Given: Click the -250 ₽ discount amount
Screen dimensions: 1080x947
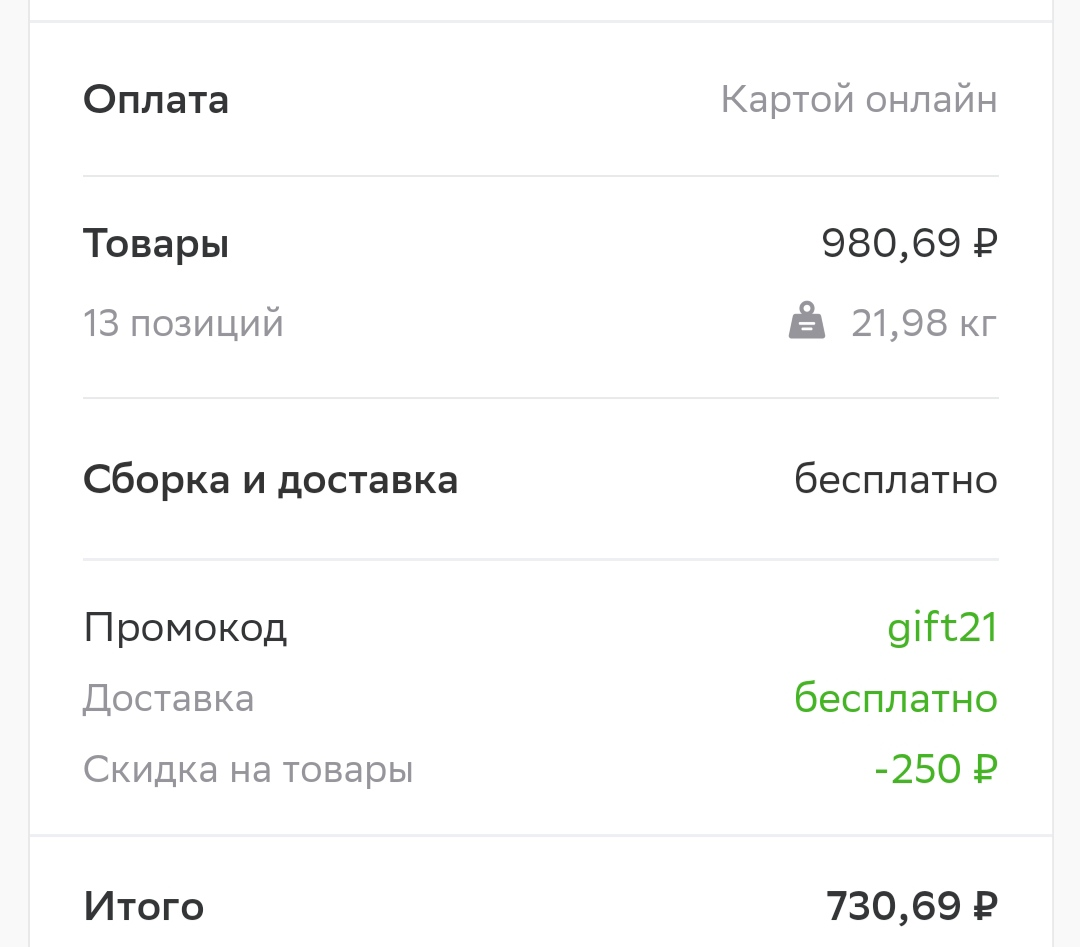Looking at the screenshot, I should (935, 769).
